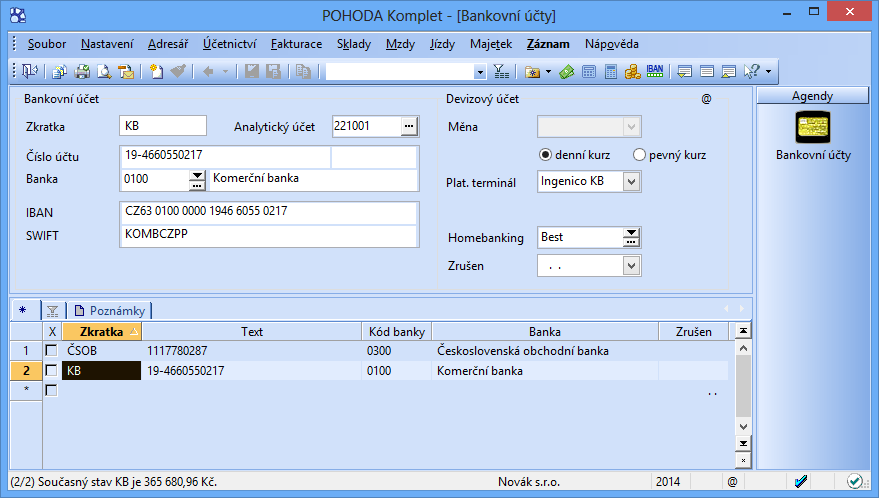Click the second calculator toolbar icon
The height and width of the screenshot is (498, 879).
pyautogui.click(x=611, y=72)
